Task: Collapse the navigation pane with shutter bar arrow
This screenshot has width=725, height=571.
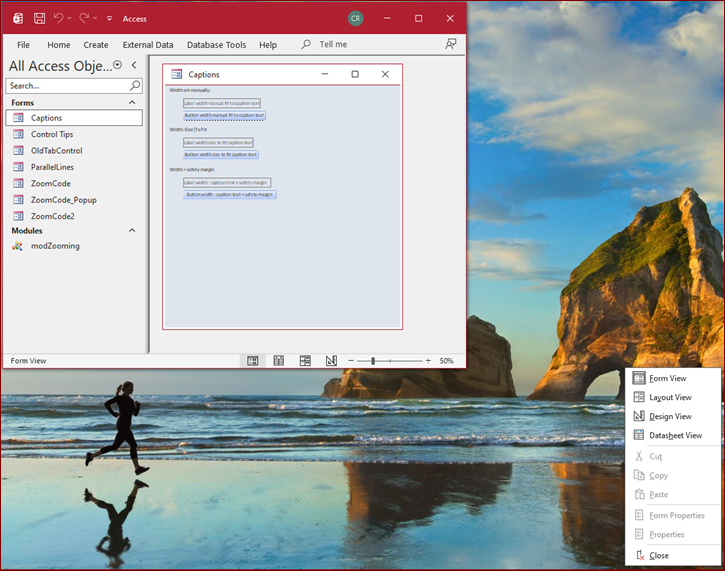Action: tap(134, 65)
